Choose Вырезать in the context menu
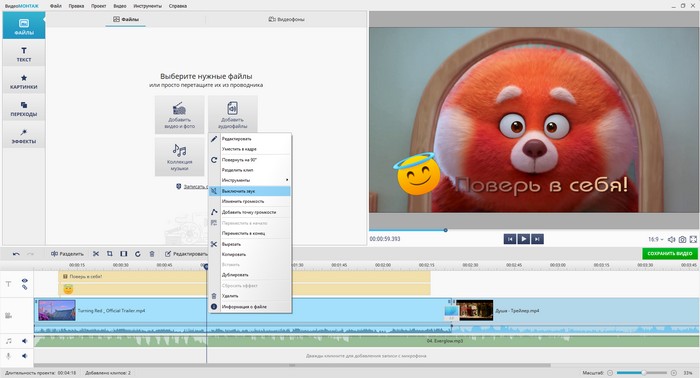 (250, 245)
